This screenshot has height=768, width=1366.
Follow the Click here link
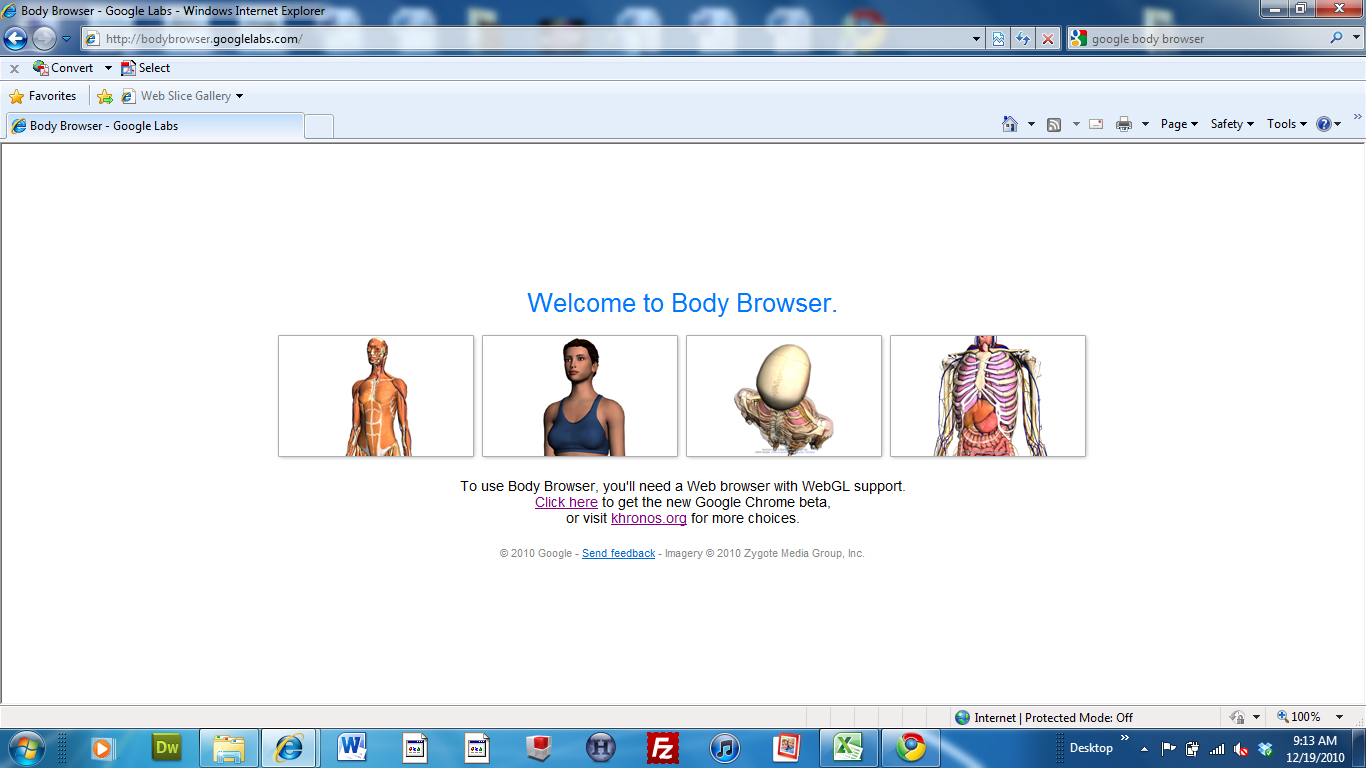point(566,502)
